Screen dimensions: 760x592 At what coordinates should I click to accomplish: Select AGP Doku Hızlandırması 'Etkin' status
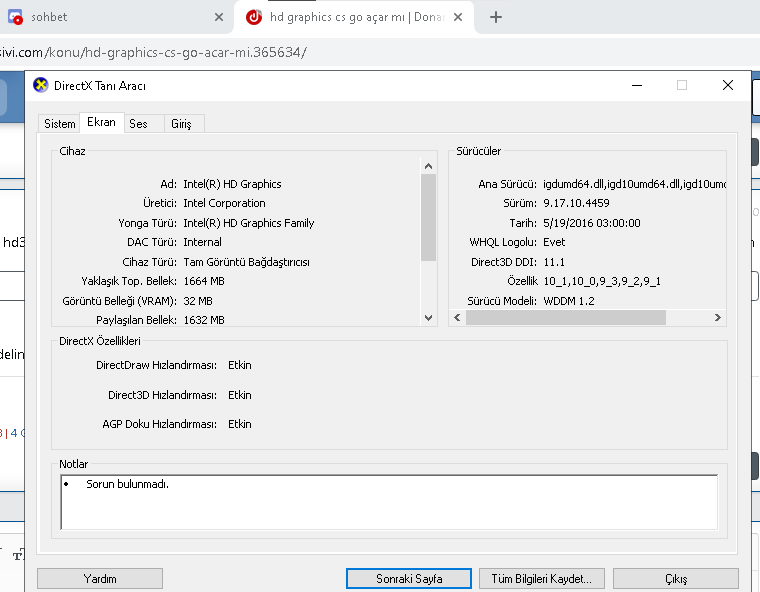240,424
